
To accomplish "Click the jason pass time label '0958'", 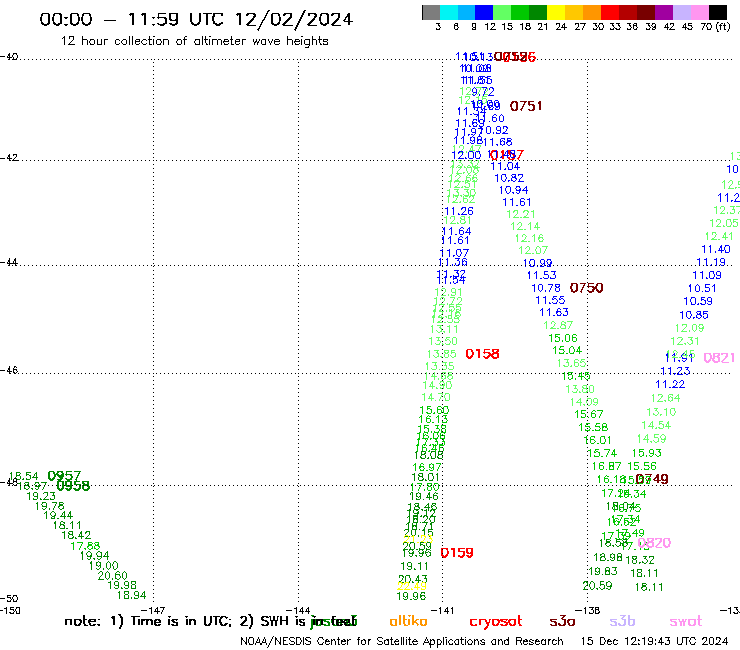I will click(x=73, y=486).
